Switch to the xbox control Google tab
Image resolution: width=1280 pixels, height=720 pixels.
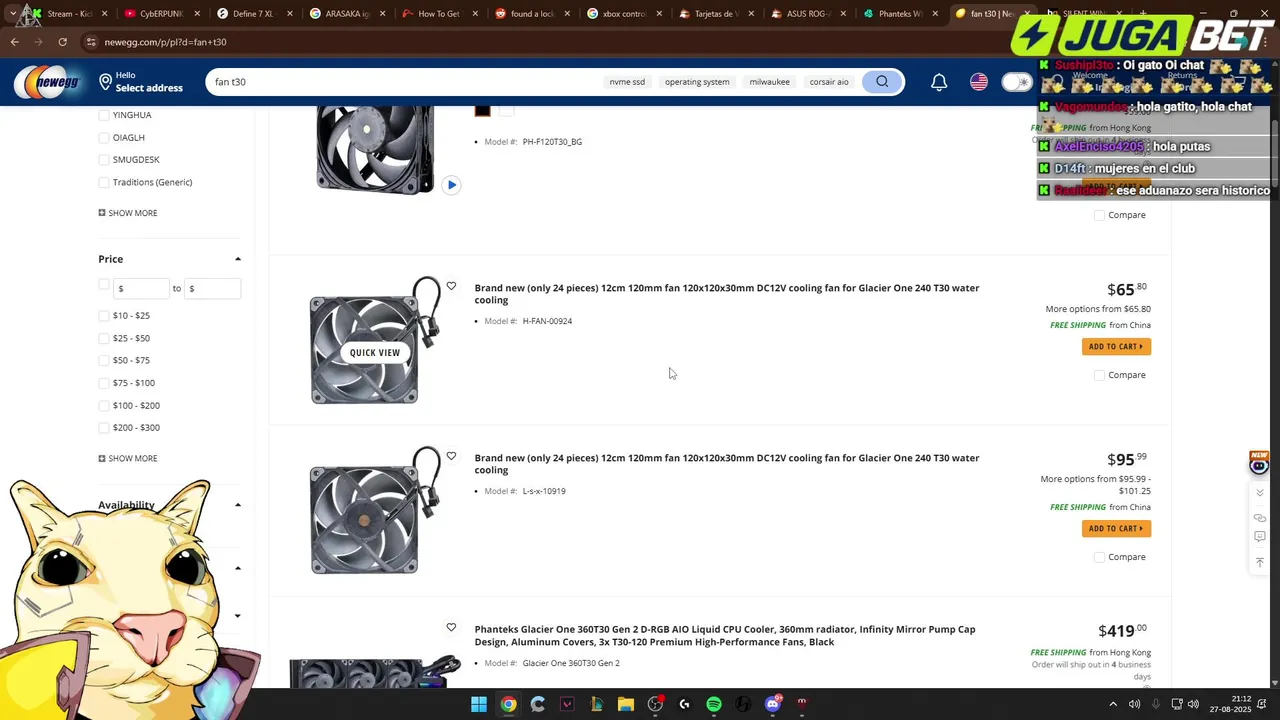coord(624,14)
